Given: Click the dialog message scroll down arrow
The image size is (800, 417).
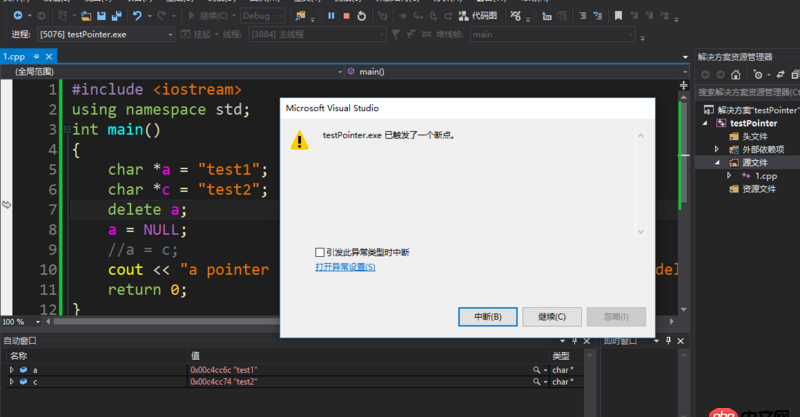Looking at the screenshot, I should 641,232.
